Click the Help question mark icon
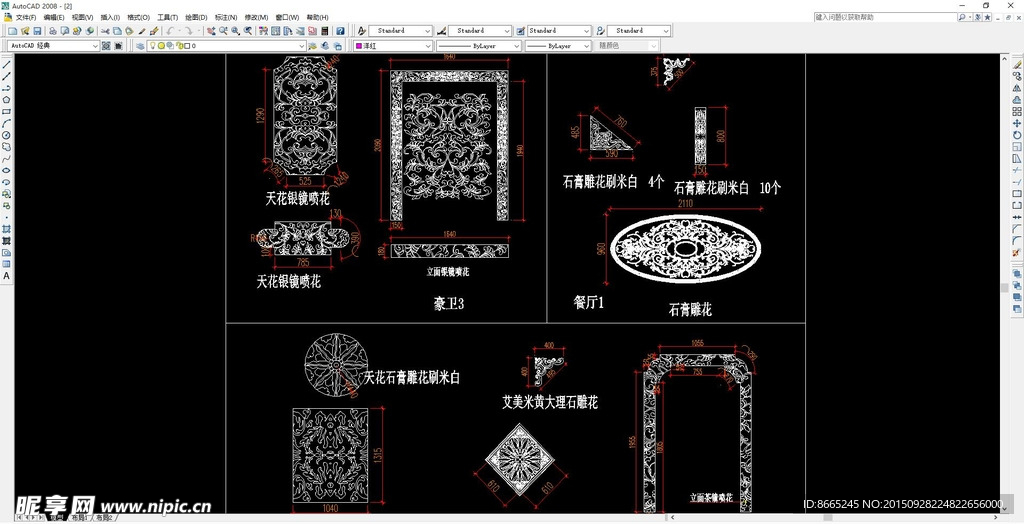 340,31
